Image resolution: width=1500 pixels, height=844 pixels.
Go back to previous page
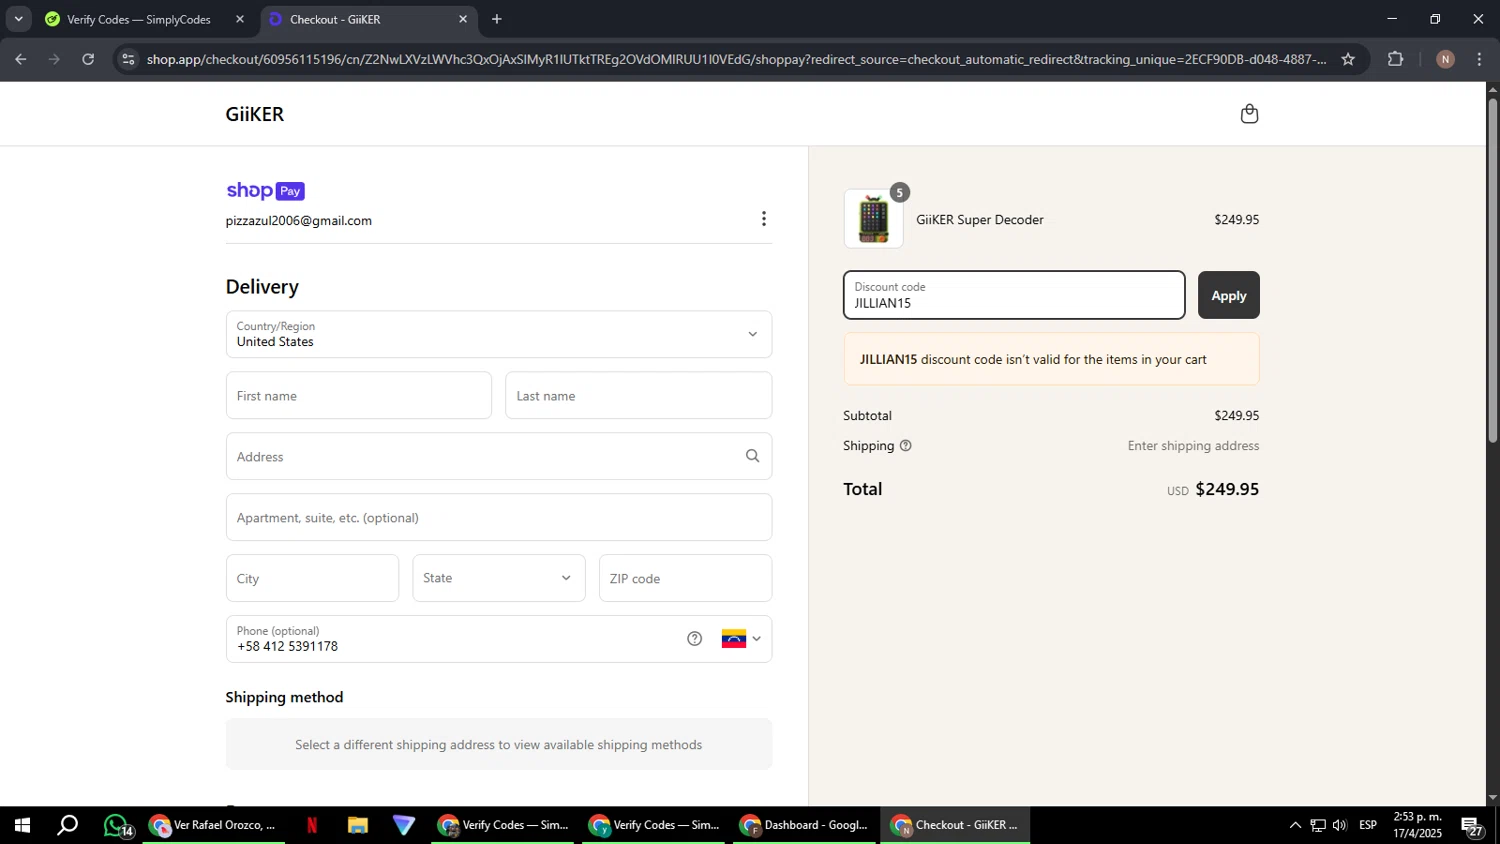pos(20,60)
